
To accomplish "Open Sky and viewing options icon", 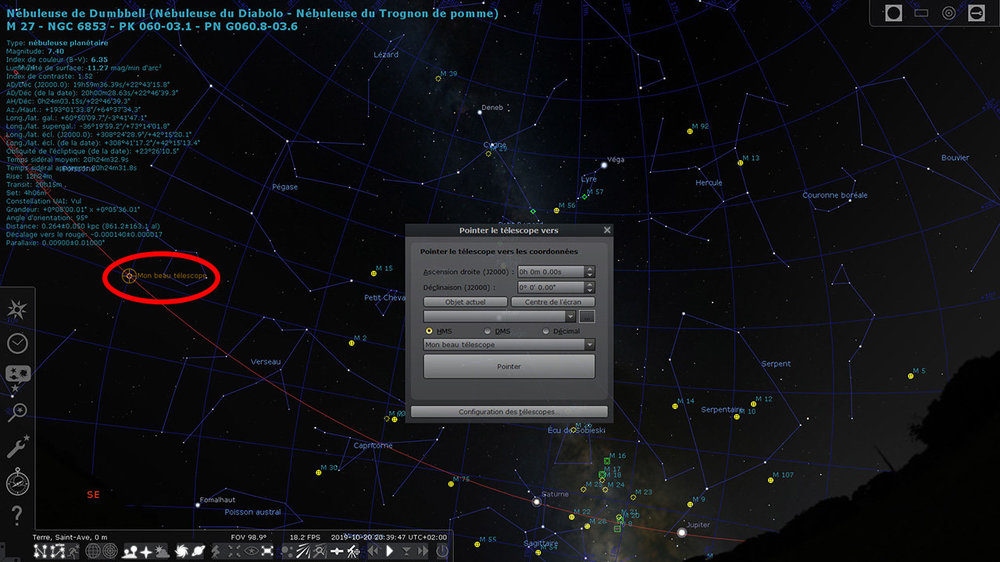I will point(17,376).
